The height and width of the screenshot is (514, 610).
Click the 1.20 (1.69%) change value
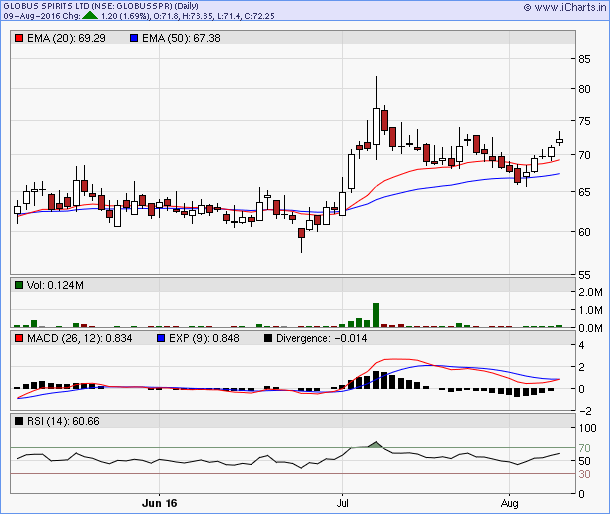pos(125,16)
